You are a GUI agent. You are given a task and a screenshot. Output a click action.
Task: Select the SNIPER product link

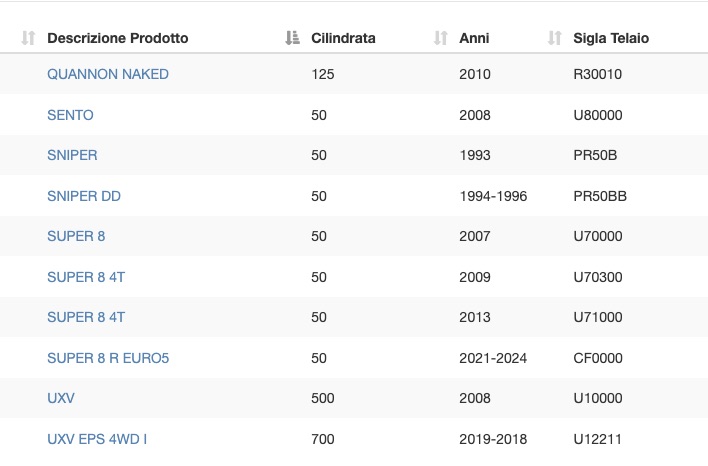tap(72, 155)
